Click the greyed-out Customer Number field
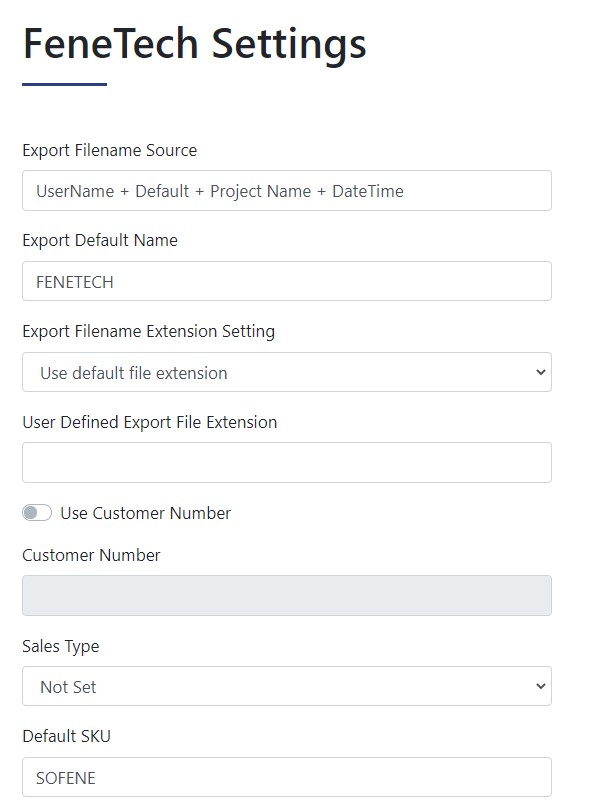613x810 pixels. coord(287,596)
